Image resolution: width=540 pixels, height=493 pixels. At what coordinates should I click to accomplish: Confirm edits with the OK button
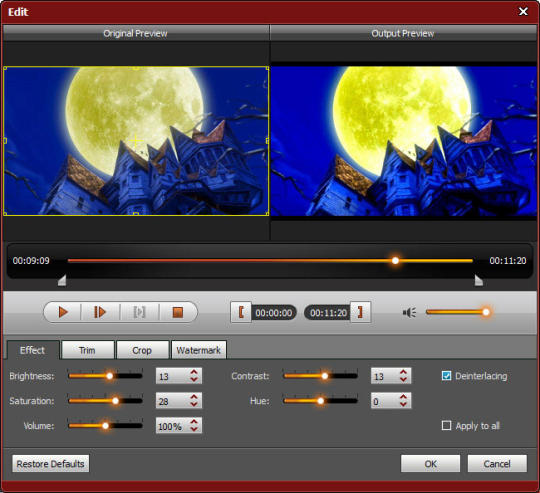[430, 464]
